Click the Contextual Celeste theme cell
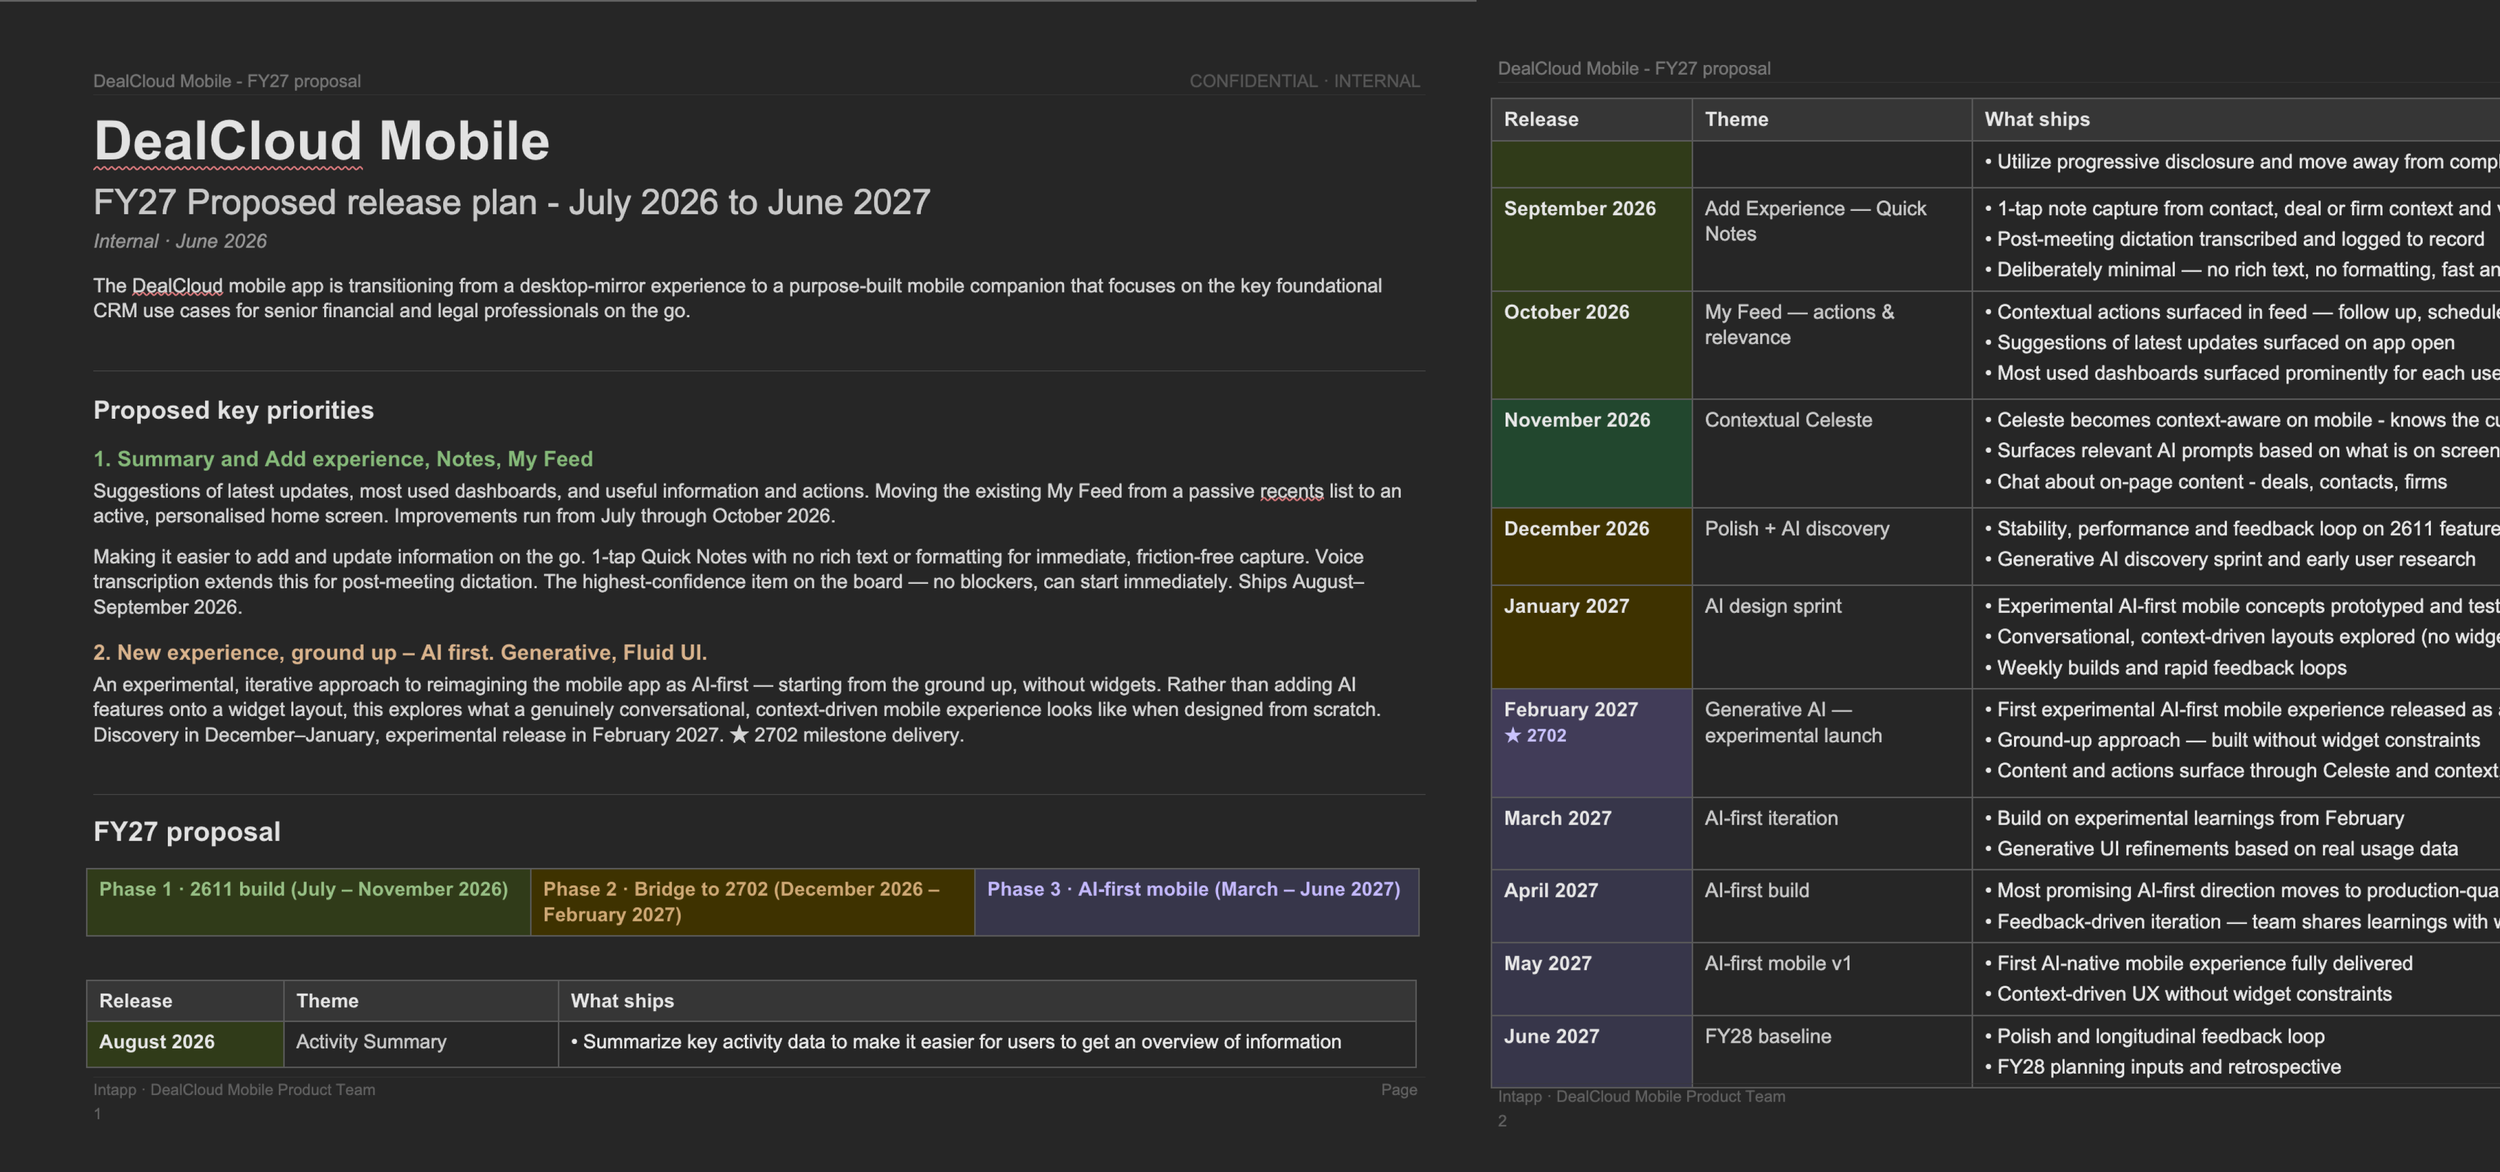The height and width of the screenshot is (1172, 2500). coord(1831,453)
